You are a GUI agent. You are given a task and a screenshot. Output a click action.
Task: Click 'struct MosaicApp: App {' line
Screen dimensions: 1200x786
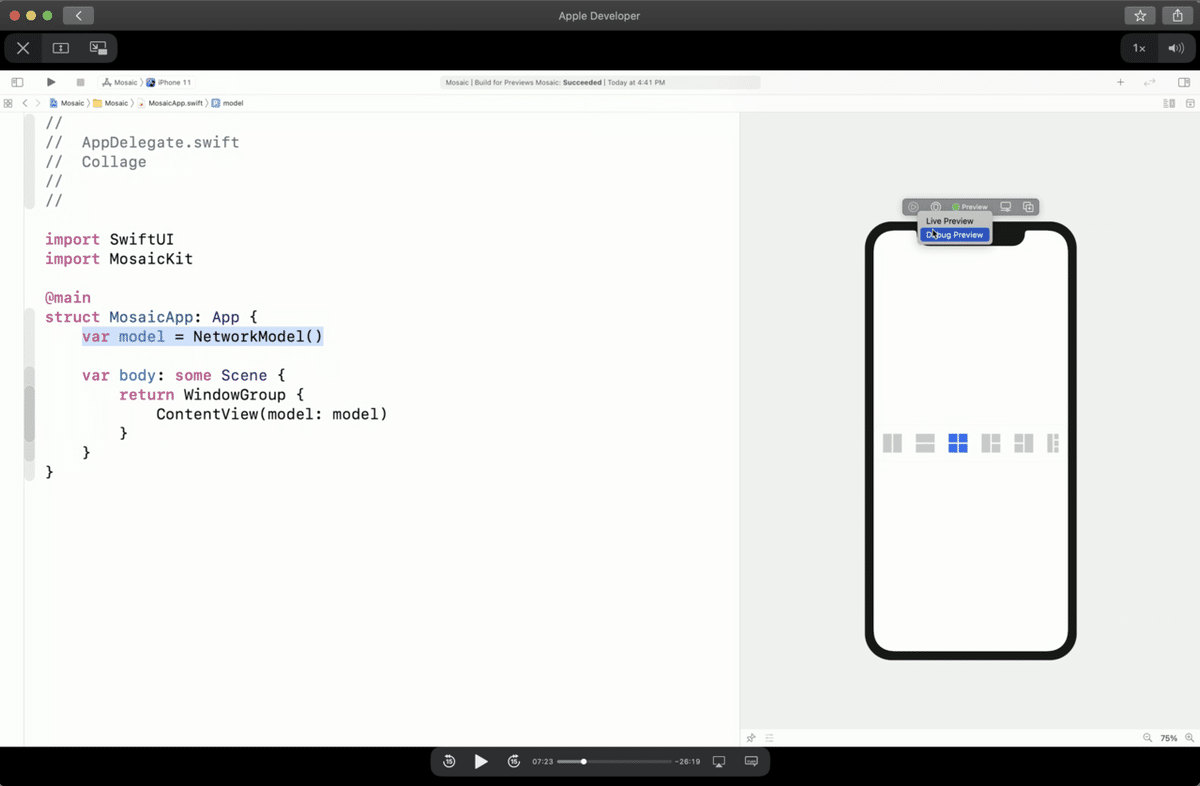tap(151, 317)
